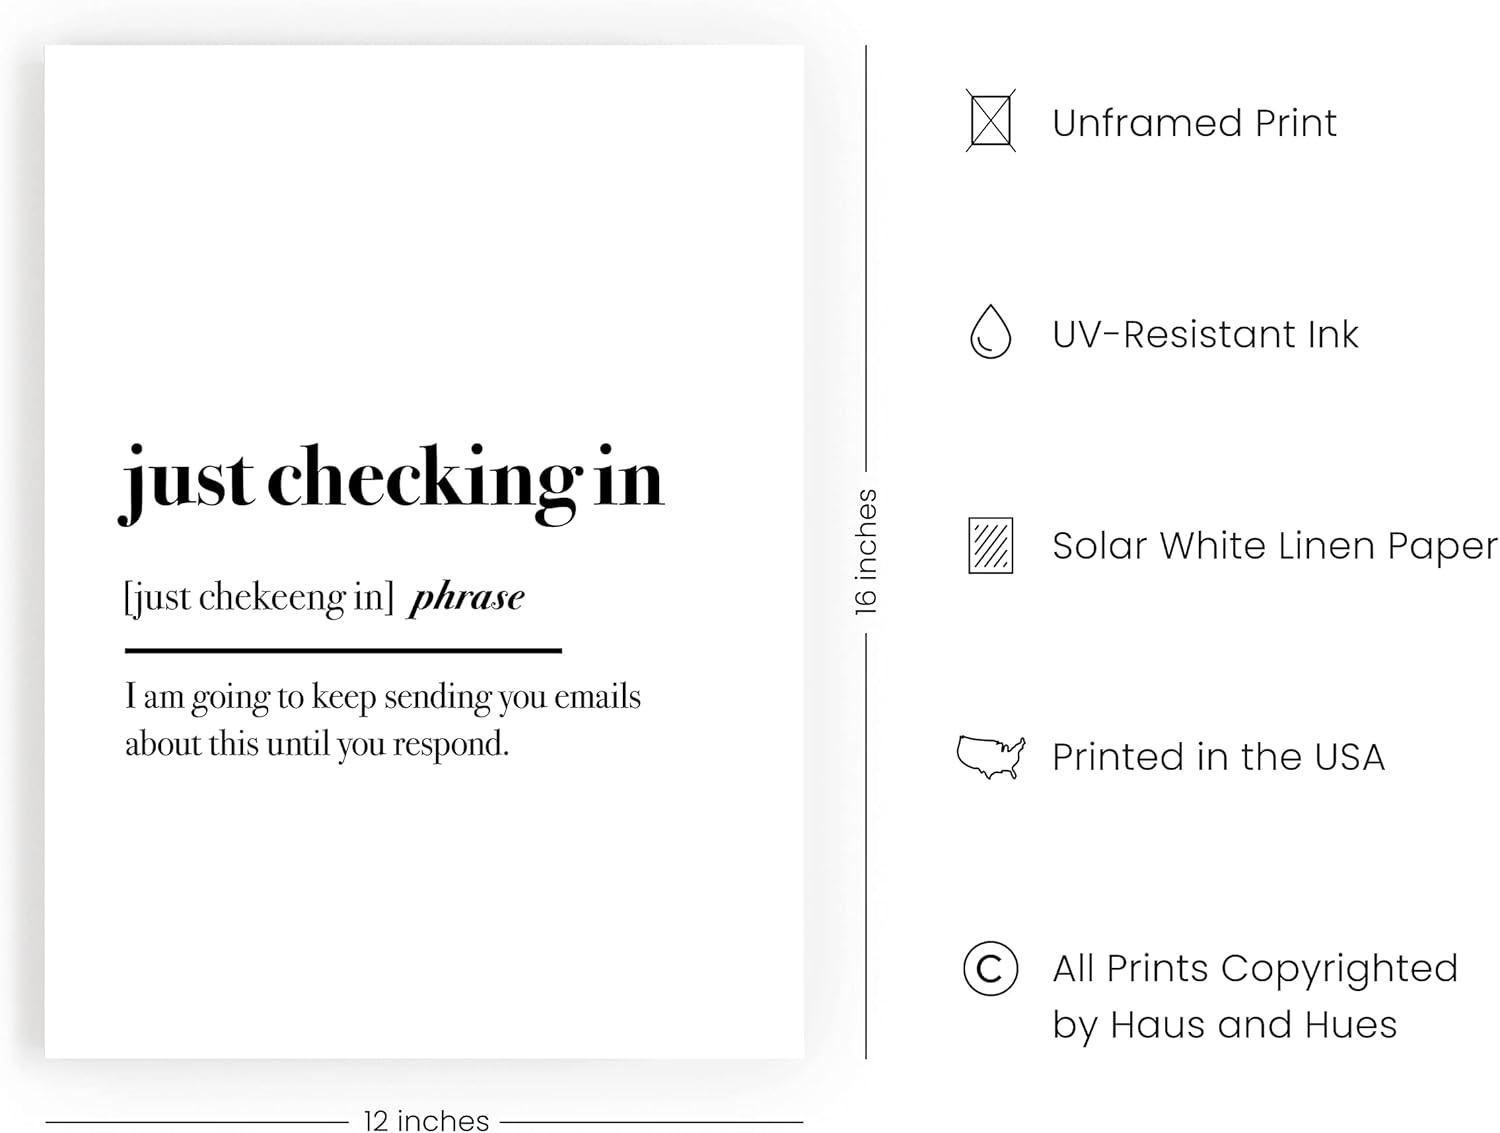Click the linen paper texture icon

pyautogui.click(x=990, y=545)
